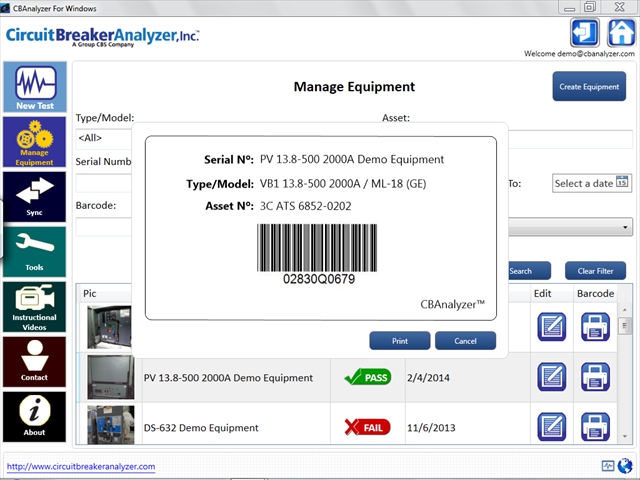Edit the PV 13.8-500 2000A Demo Equipment row

(x=552, y=377)
